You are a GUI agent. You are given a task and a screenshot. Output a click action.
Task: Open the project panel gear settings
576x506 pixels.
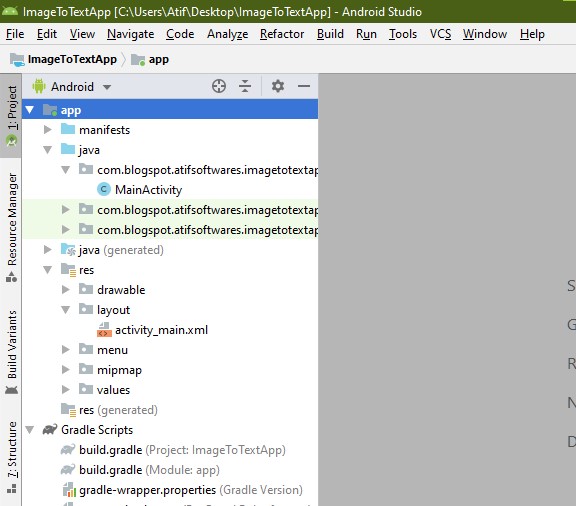click(278, 86)
